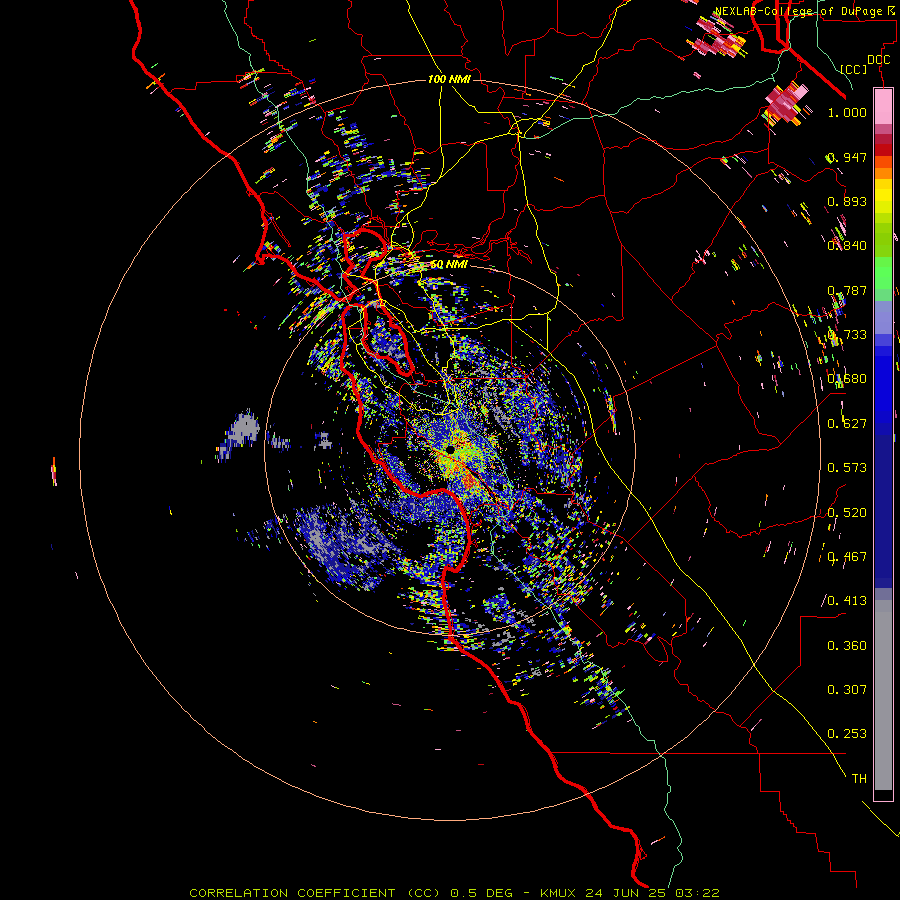Click the 0.520 legend value
900x900 pixels.
click(x=847, y=513)
